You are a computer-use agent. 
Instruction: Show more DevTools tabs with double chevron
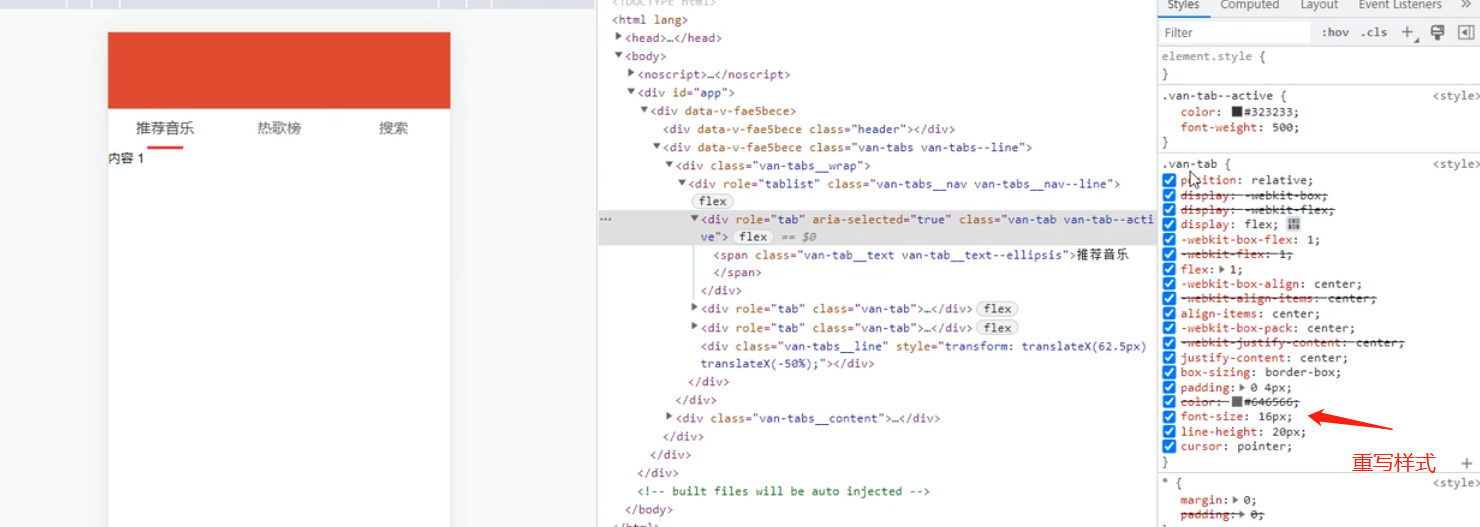tap(1468, 4)
